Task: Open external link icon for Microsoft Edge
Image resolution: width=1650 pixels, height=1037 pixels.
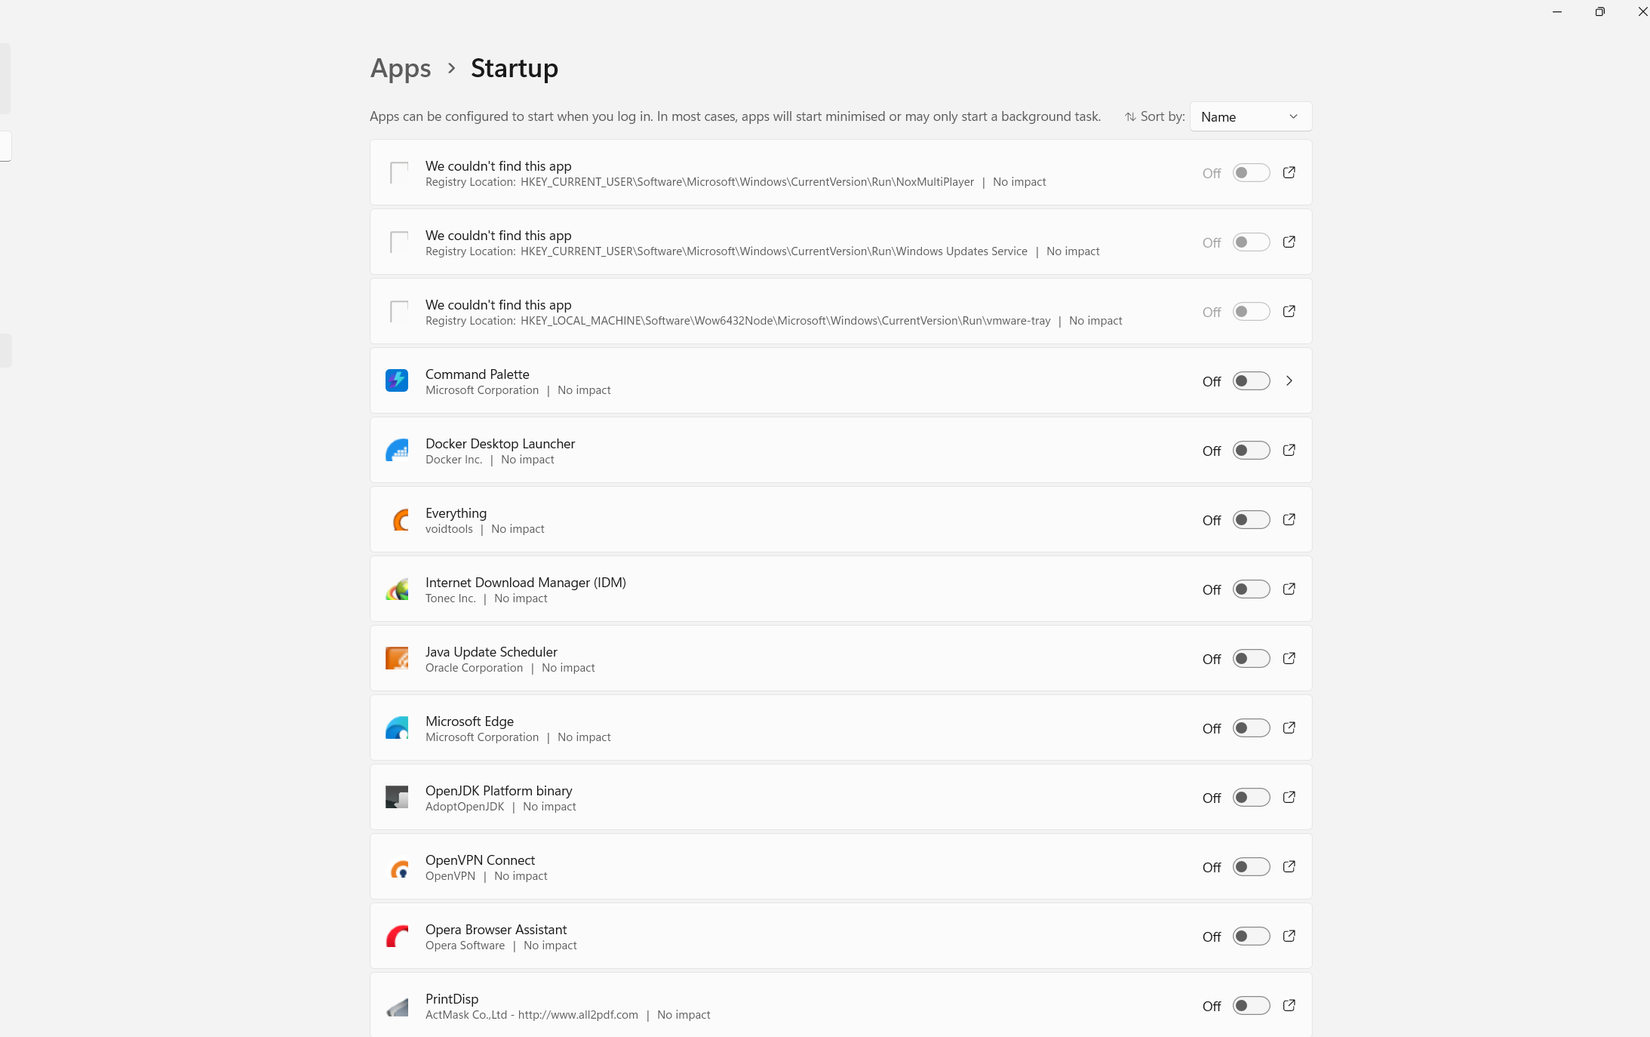Action: [1289, 728]
